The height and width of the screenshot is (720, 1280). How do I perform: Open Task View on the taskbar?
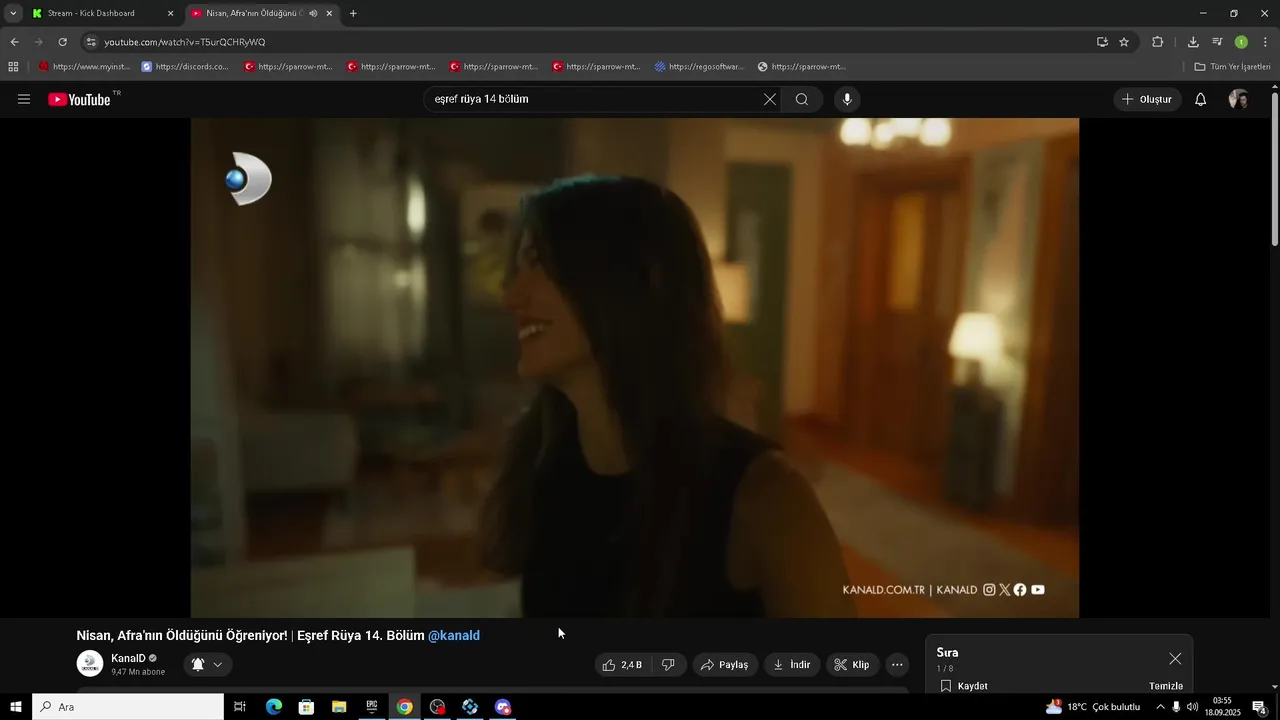(240, 707)
